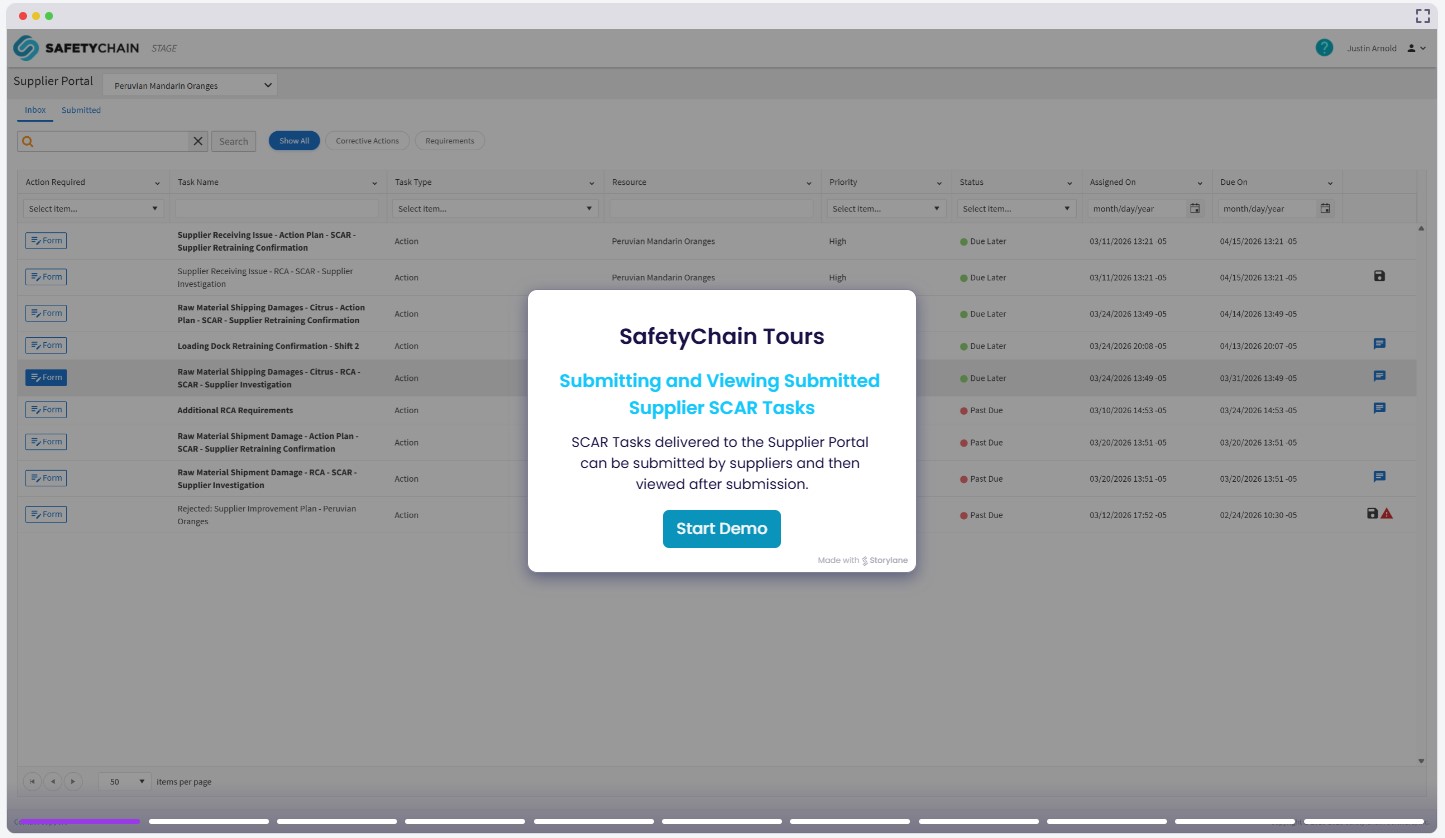Expand Task Name column header menu
This screenshot has height=838, width=1445.
pos(377,183)
